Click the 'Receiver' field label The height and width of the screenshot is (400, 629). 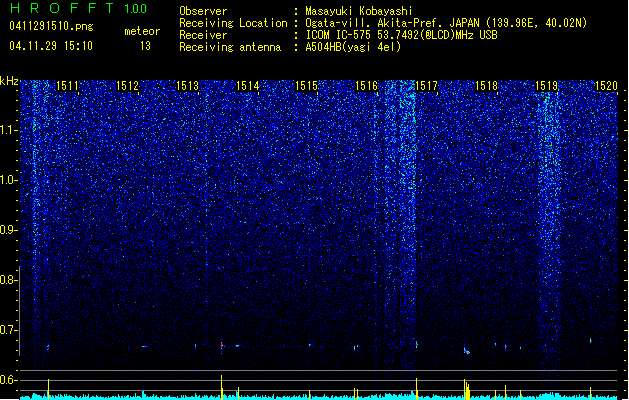click(203, 35)
